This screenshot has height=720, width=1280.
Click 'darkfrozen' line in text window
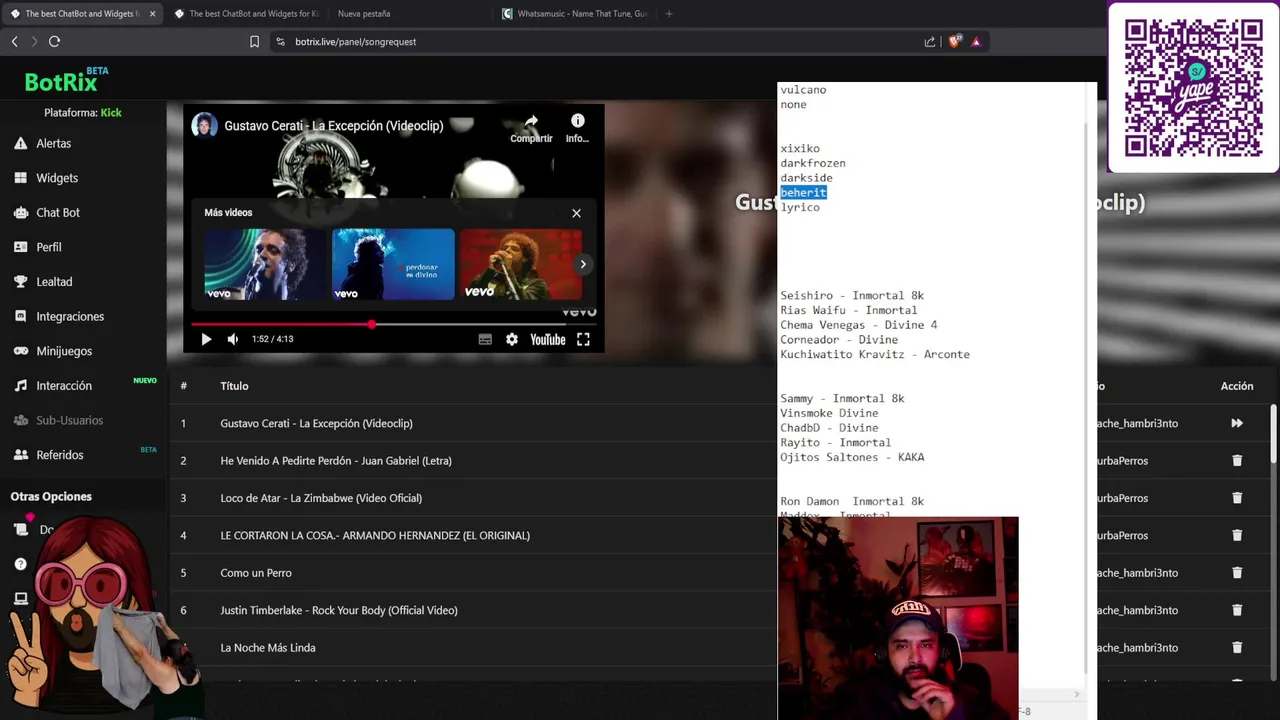click(x=813, y=163)
